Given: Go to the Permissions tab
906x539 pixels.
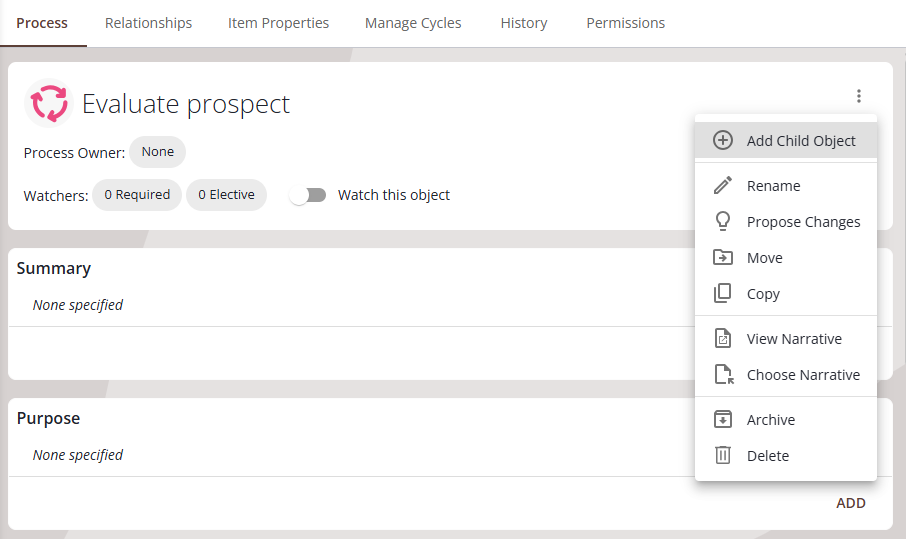Looking at the screenshot, I should click(x=625, y=23).
